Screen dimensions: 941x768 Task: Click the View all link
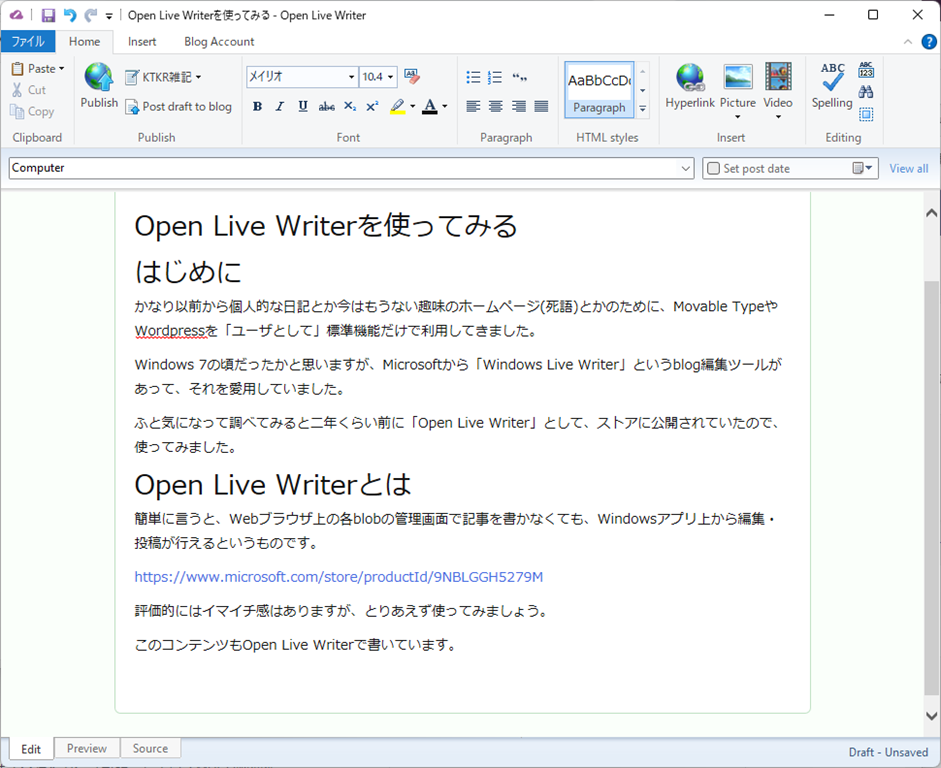909,169
